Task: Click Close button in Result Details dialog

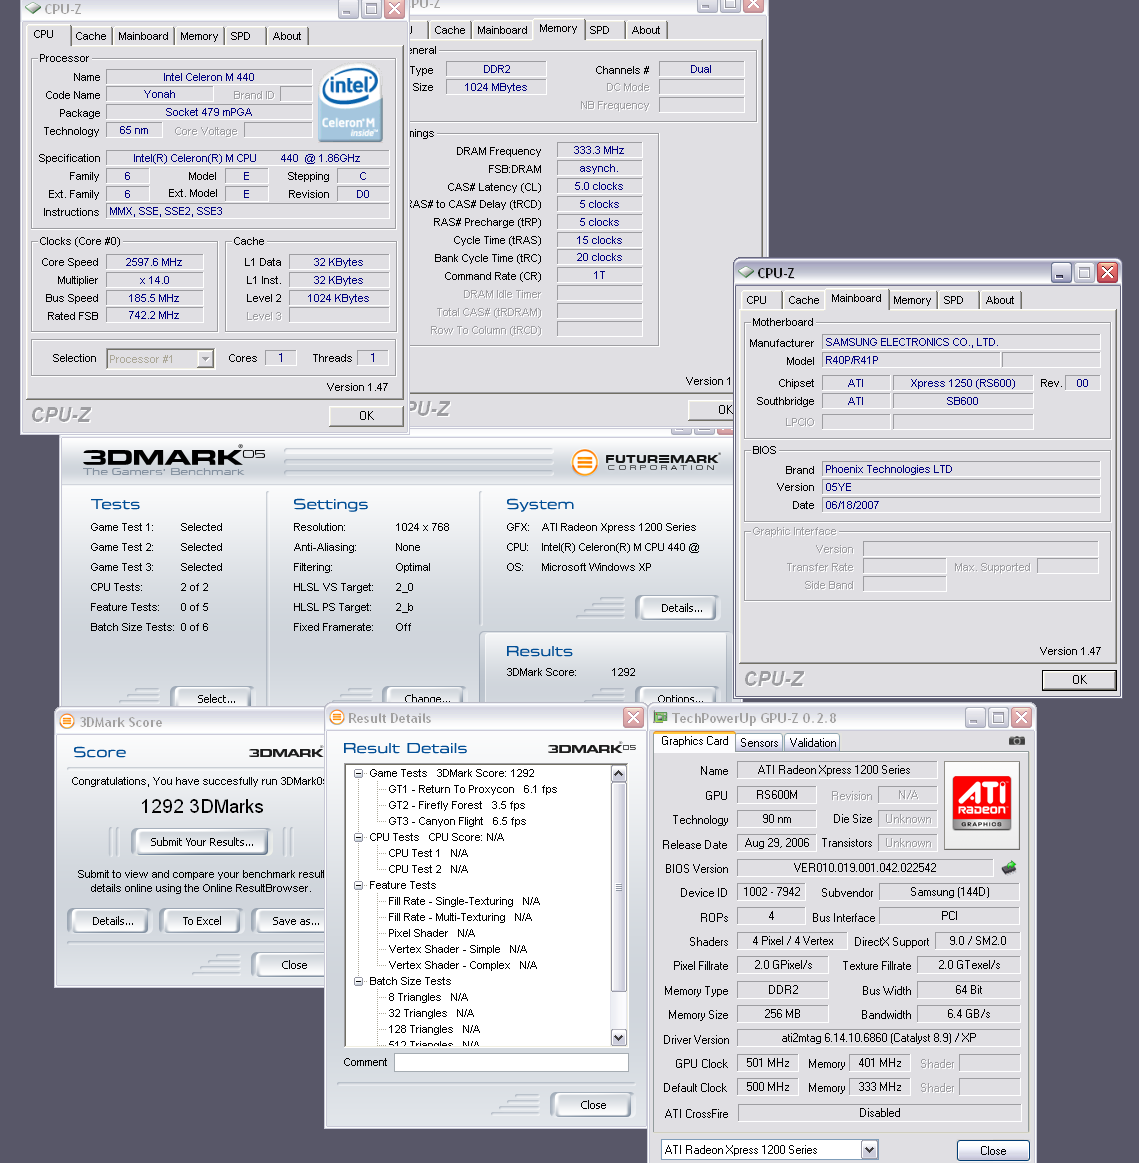Action: coord(592,1105)
